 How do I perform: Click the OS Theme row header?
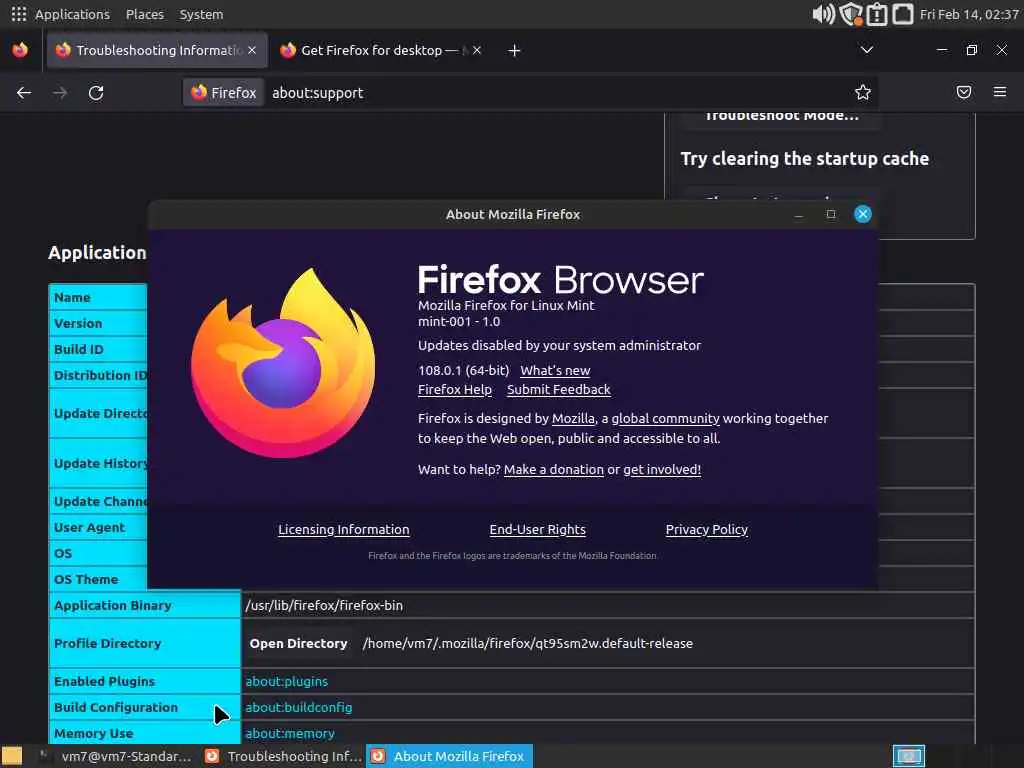[x=98, y=579]
